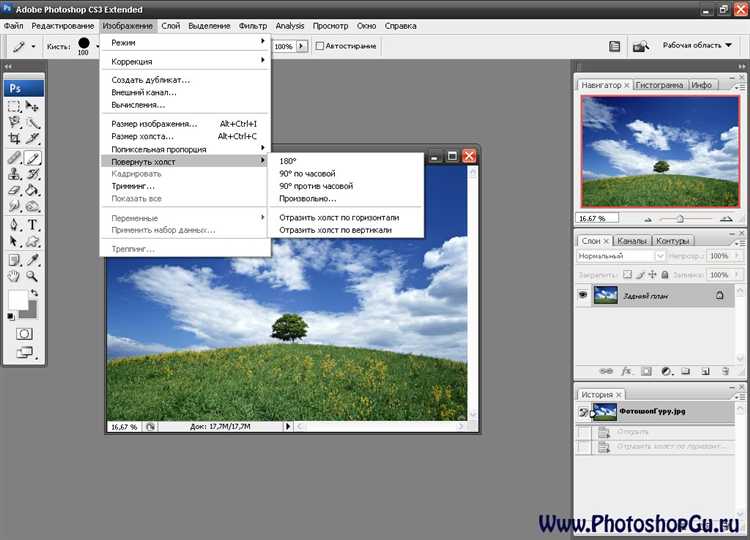Click the delete layer trash icon
Image resolution: width=750 pixels, height=540 pixels.
click(x=723, y=371)
